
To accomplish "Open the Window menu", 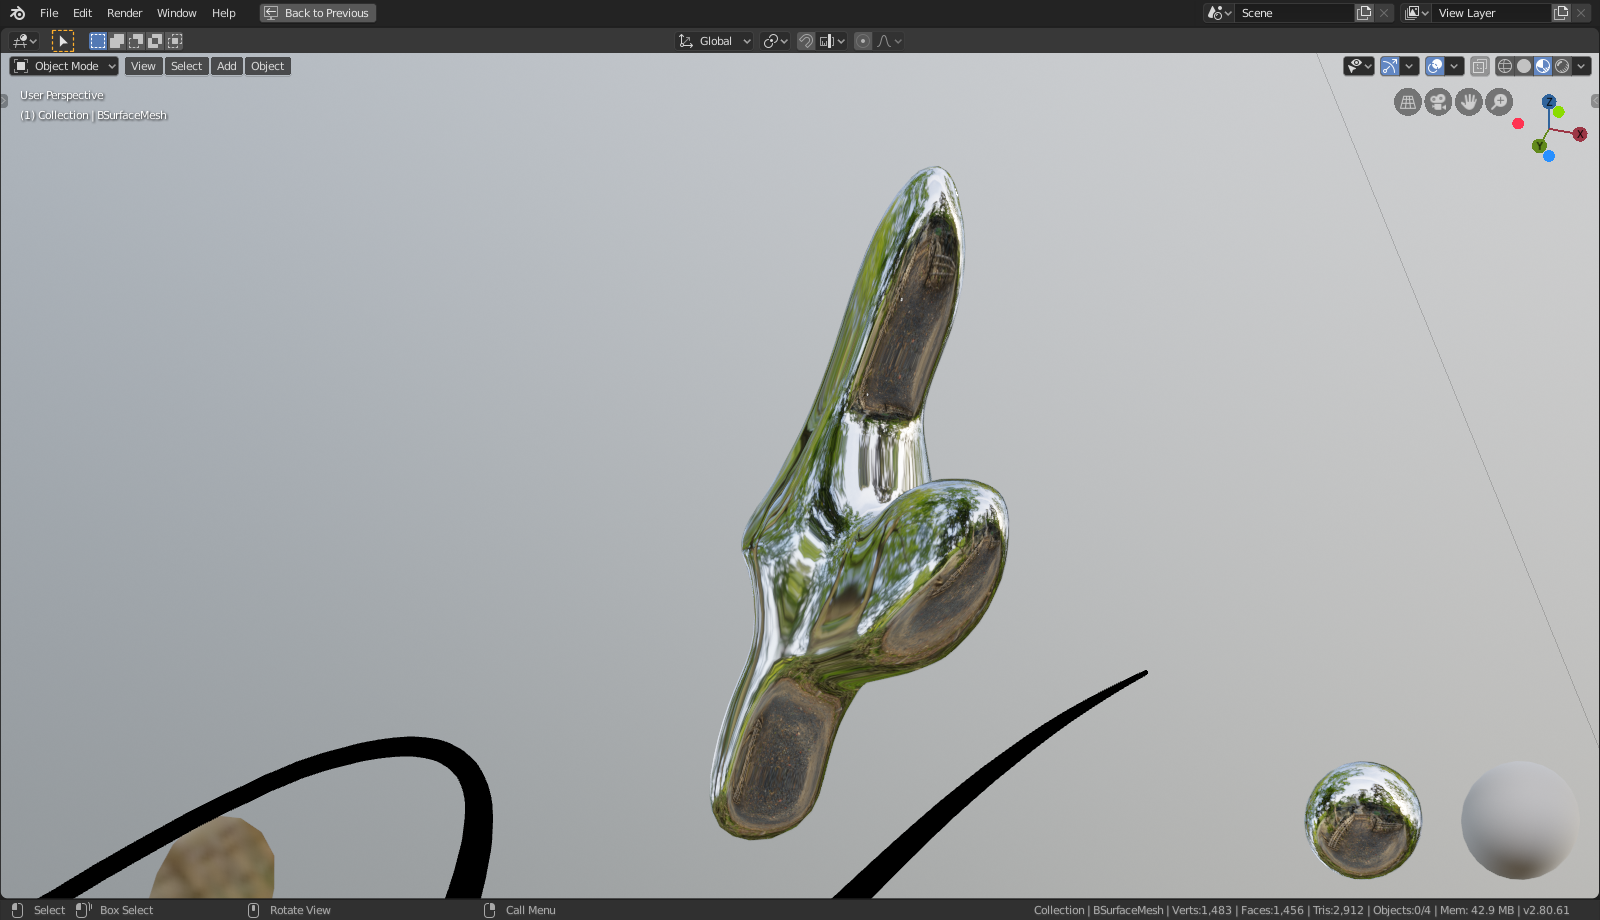I will pos(176,13).
